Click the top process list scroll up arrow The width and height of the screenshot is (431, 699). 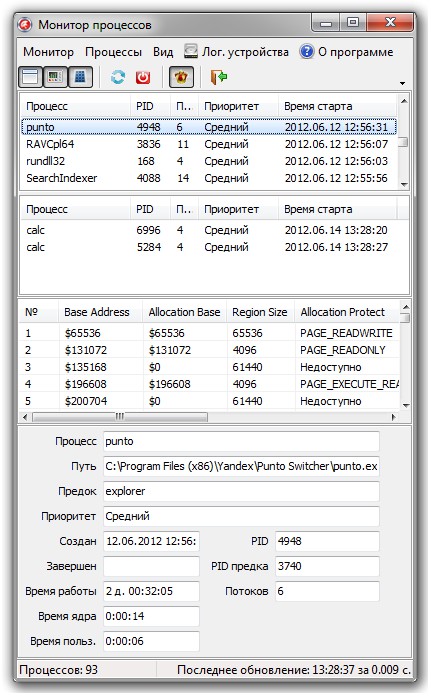coord(403,101)
